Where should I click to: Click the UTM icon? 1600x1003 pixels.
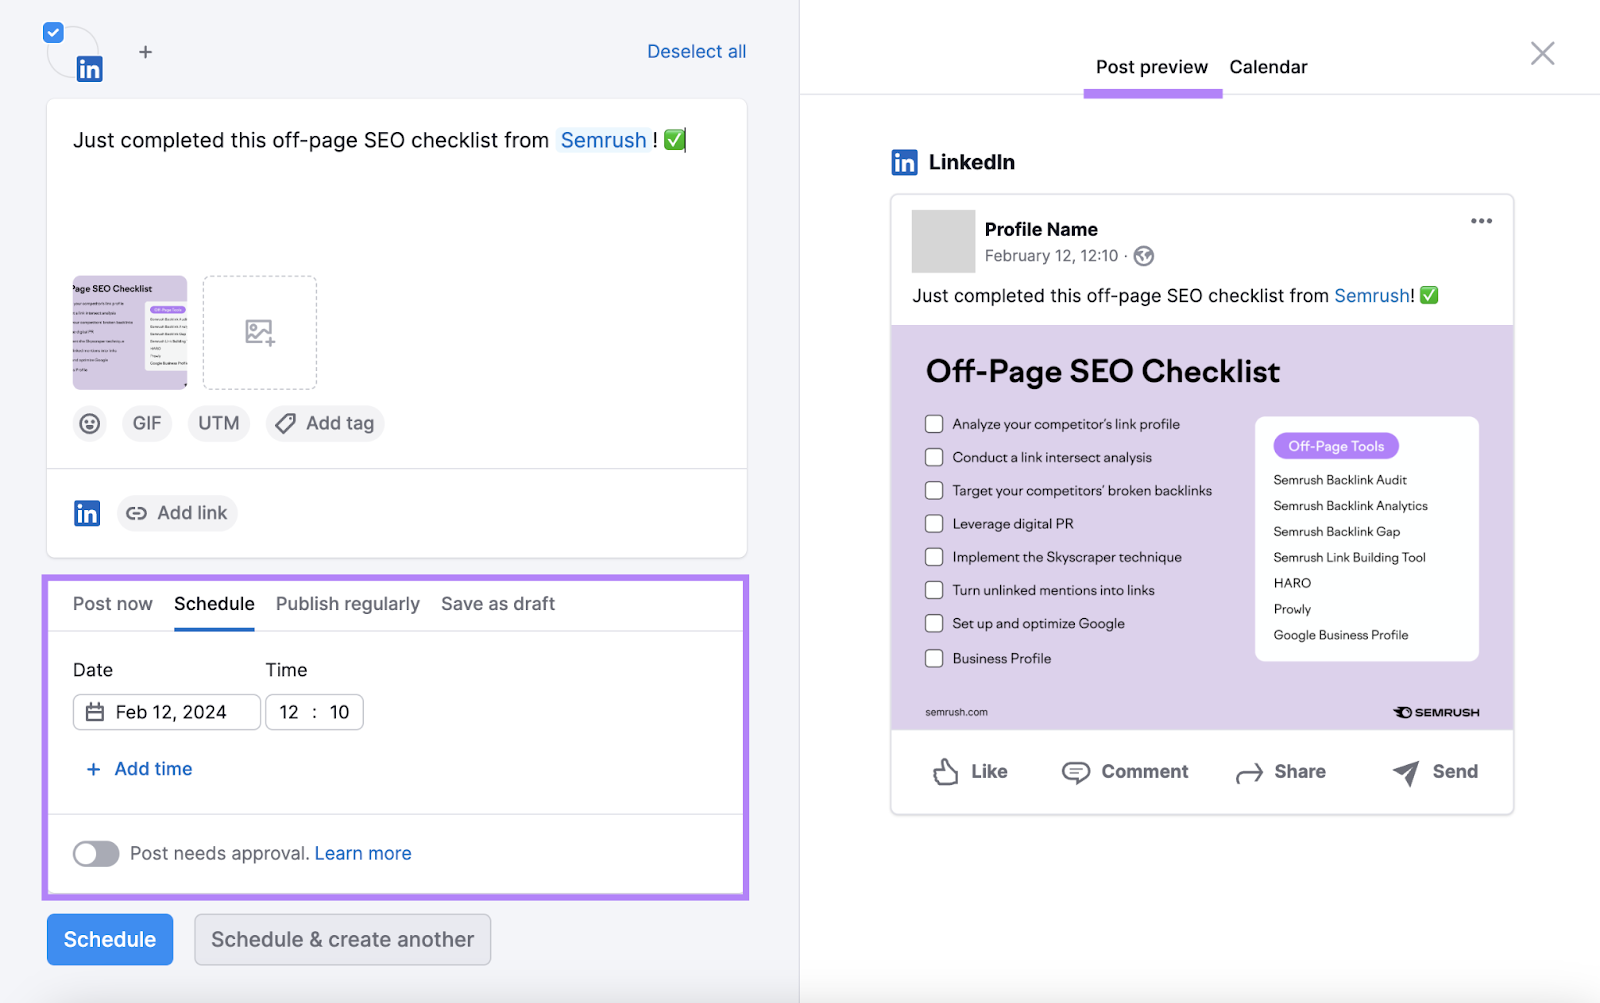click(x=218, y=423)
